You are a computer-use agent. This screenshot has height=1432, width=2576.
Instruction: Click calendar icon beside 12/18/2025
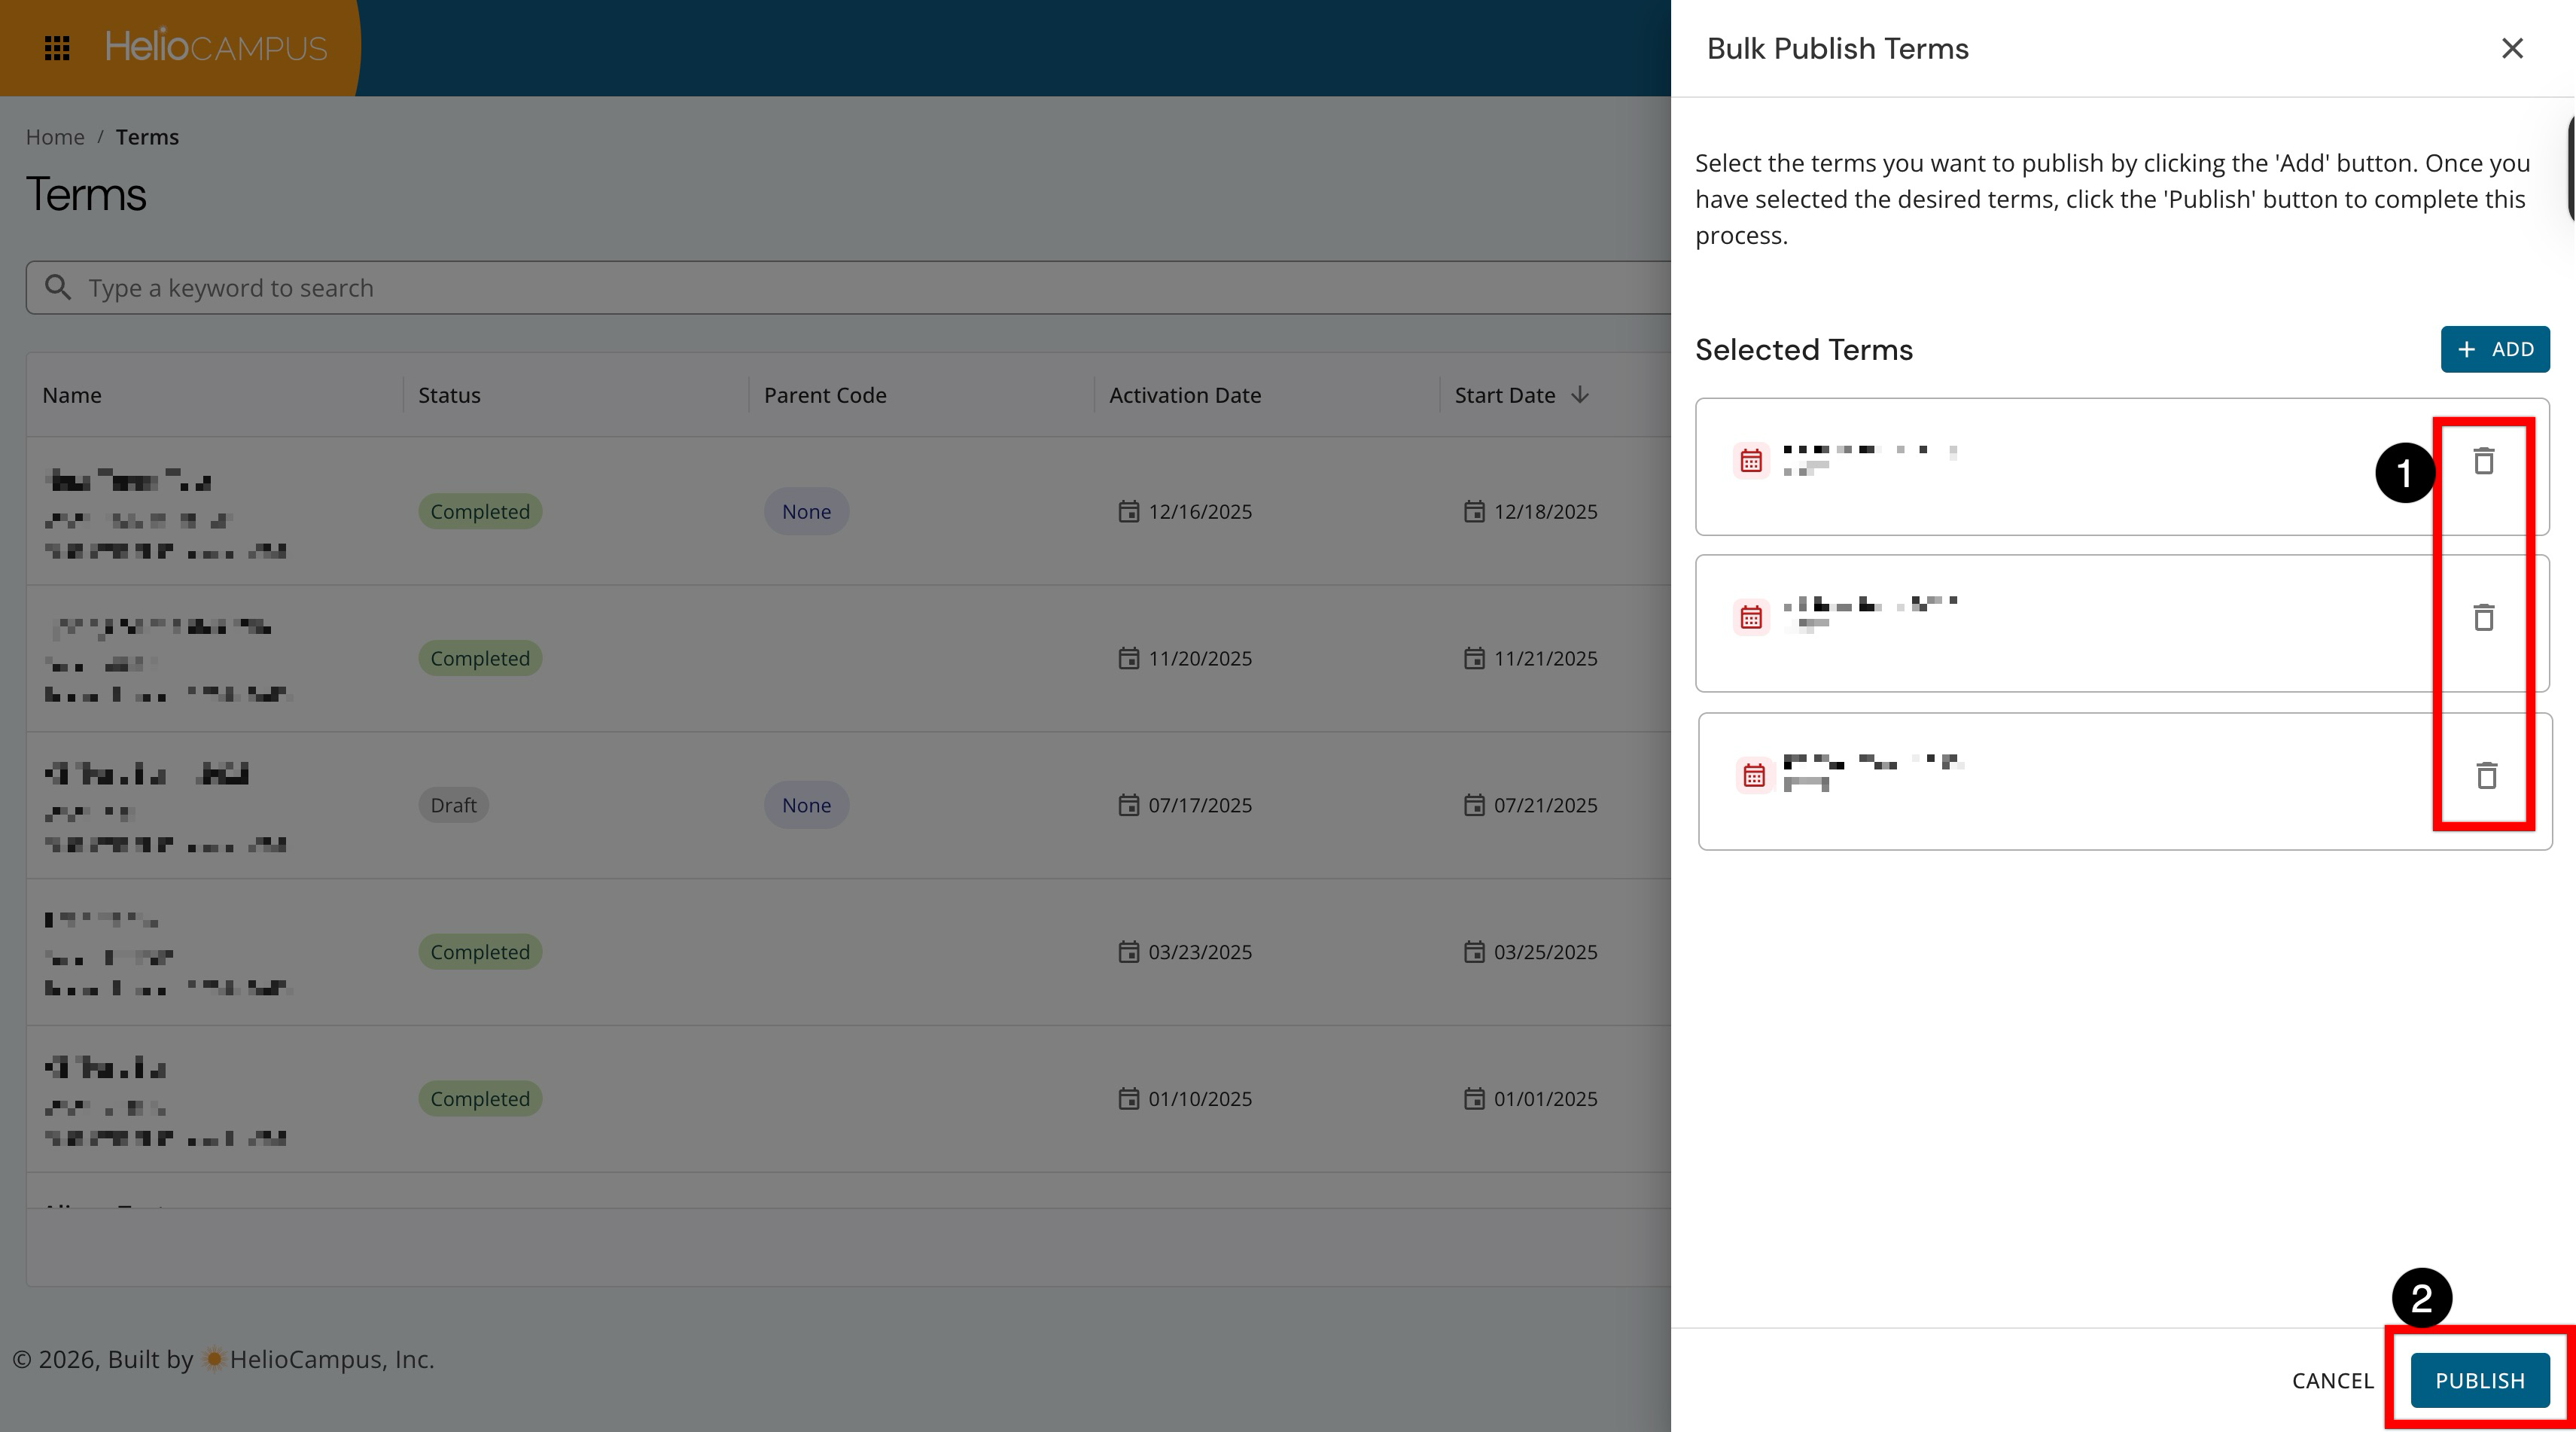point(1475,511)
